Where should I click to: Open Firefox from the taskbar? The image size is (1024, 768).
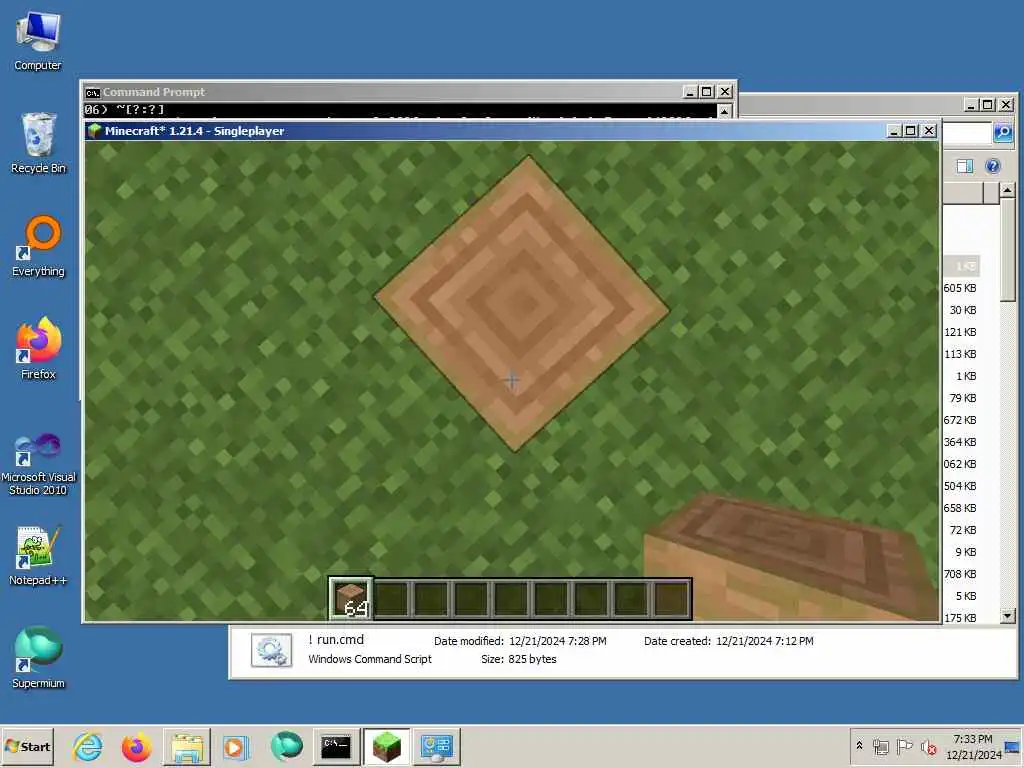136,746
